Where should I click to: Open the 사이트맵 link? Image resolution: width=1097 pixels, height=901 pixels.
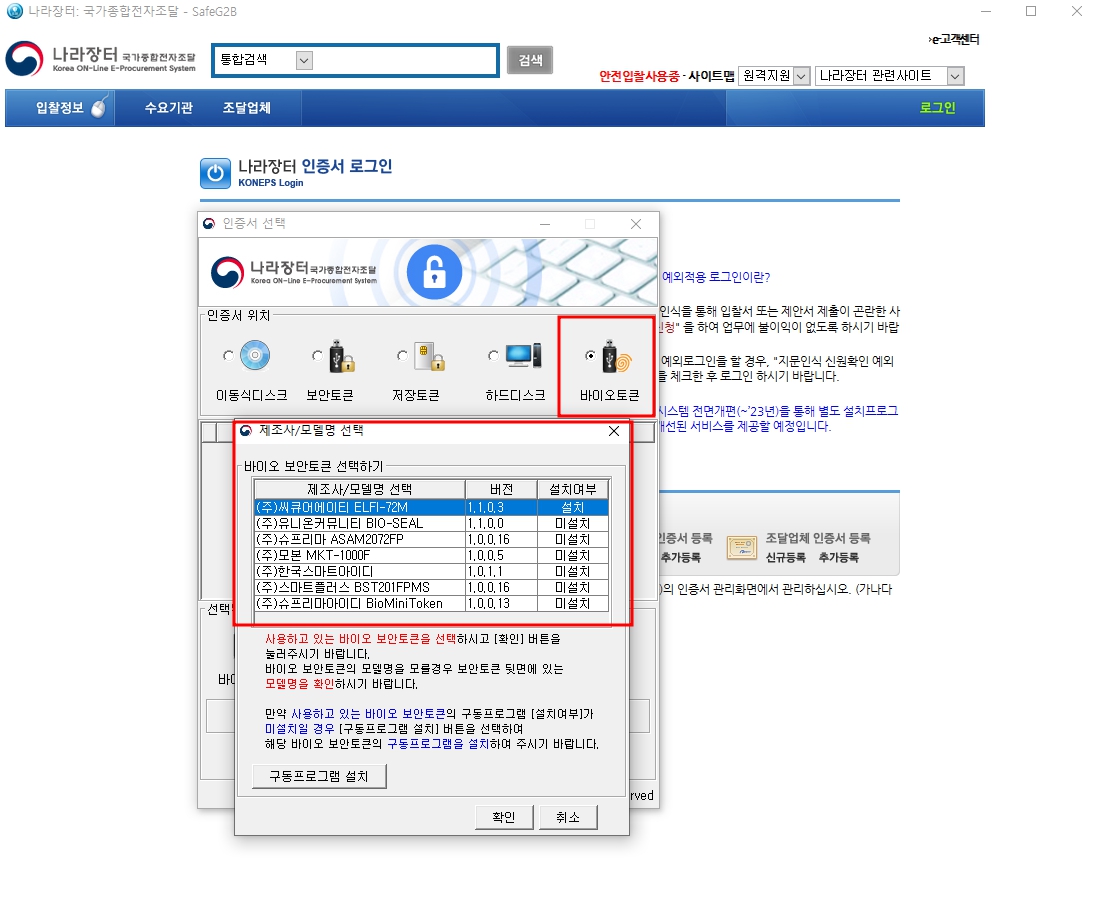711,76
